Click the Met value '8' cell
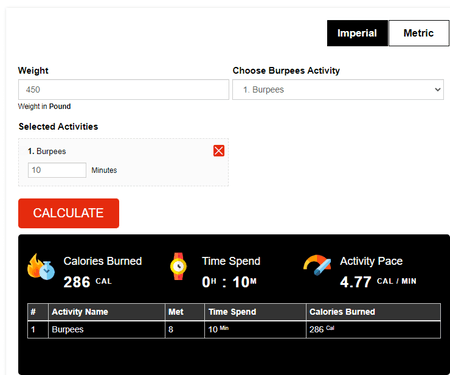Image resolution: width=450 pixels, height=375 pixels. (x=185, y=330)
